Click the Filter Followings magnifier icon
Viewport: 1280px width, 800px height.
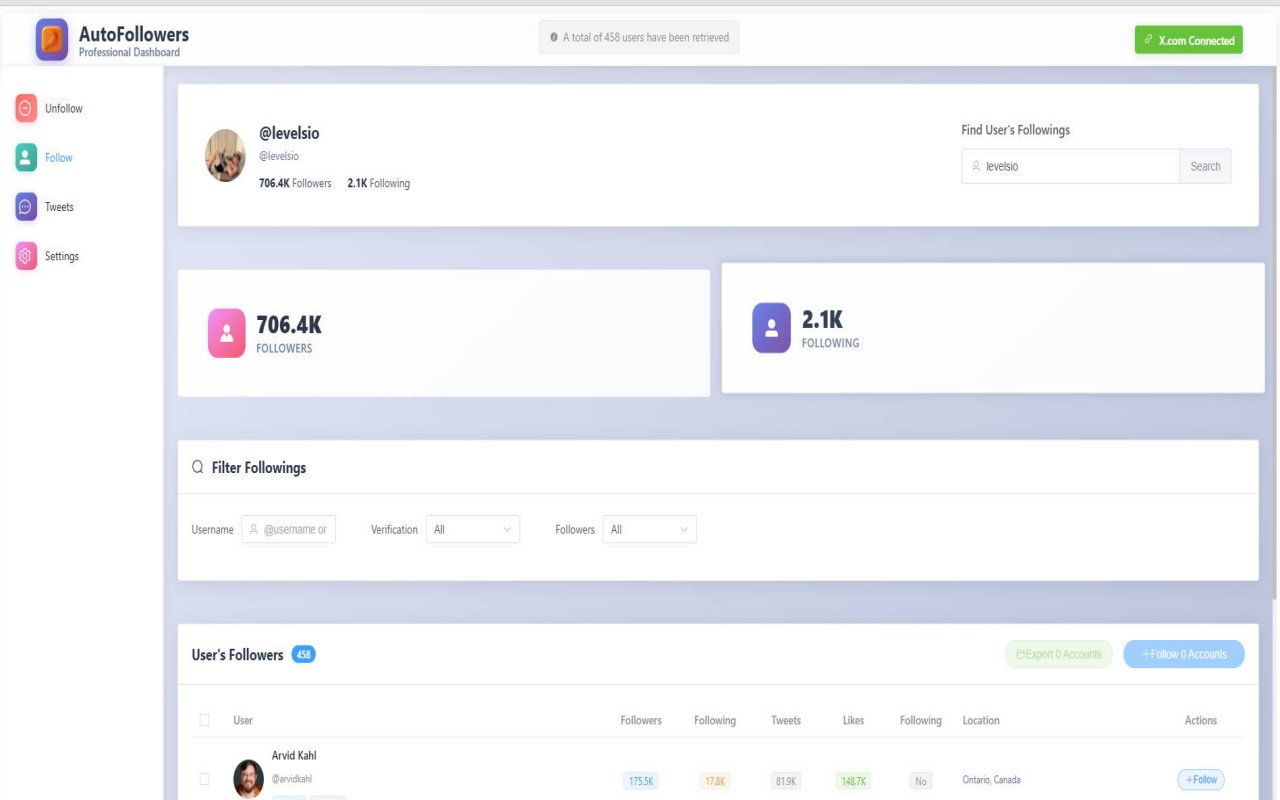pyautogui.click(x=198, y=467)
